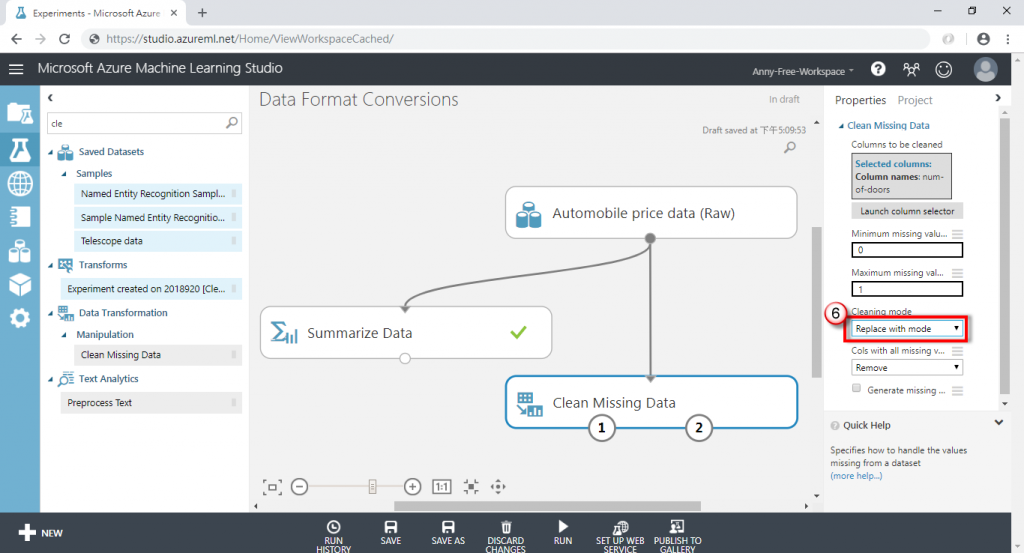The width and height of the screenshot is (1024, 553).
Task: Open the Trained Models cube sidebar icon
Action: 20,285
